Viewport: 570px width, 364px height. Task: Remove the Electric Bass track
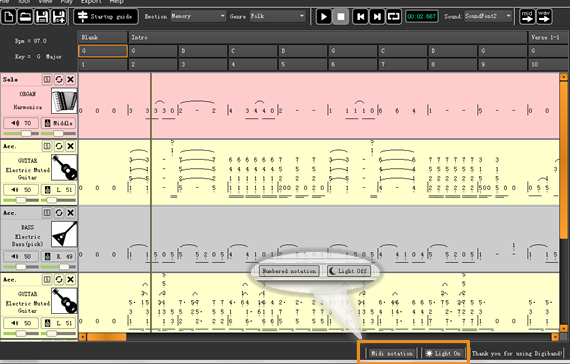pos(71,213)
